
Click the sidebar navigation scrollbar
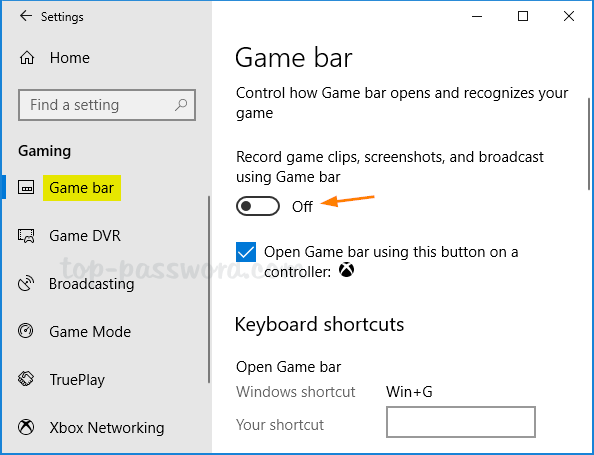[209, 289]
